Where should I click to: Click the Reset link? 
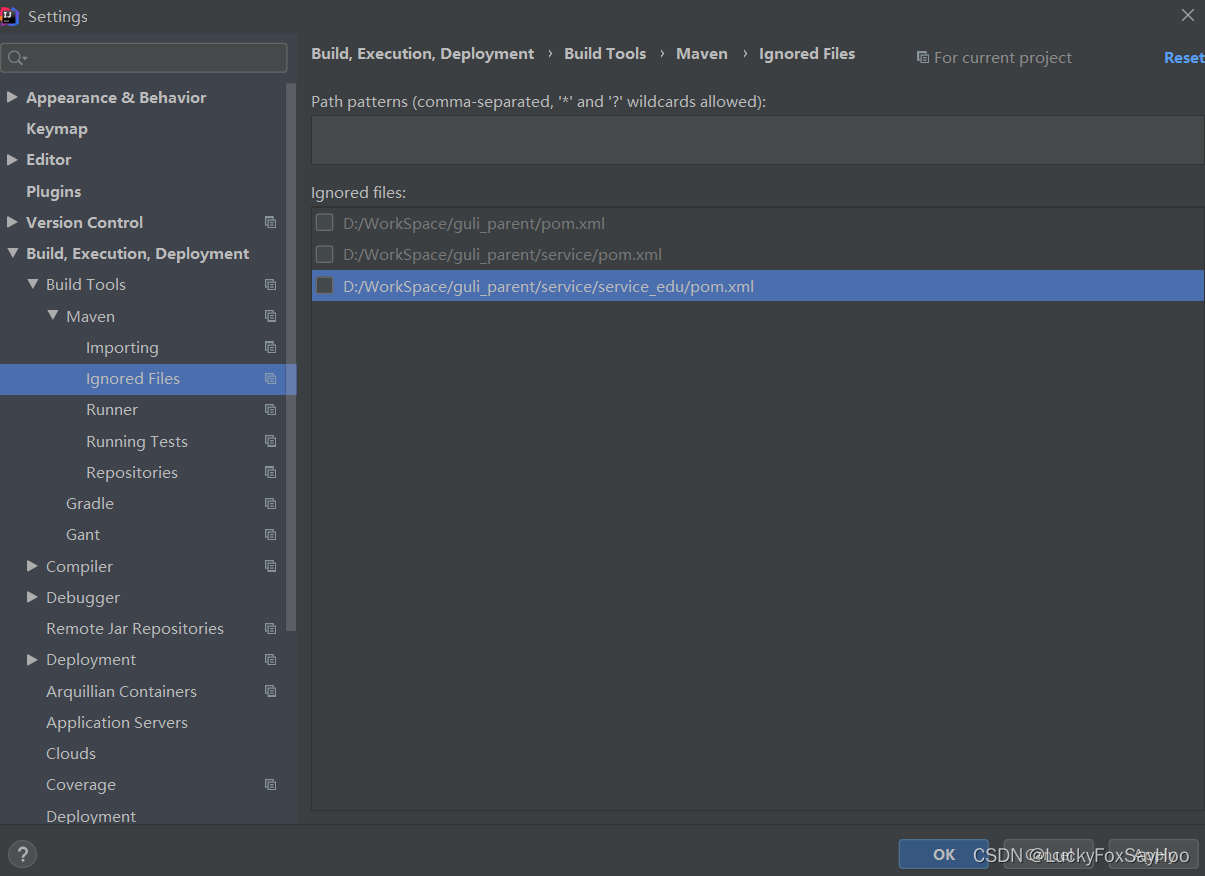click(x=1184, y=58)
